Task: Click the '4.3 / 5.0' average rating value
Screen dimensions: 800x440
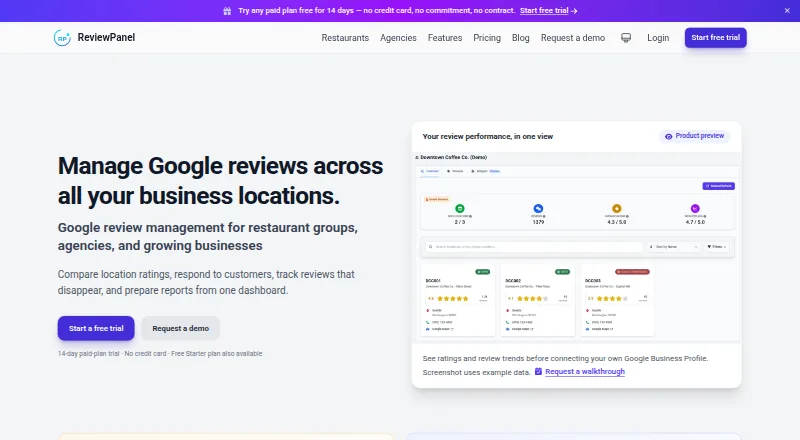Action: (617, 222)
